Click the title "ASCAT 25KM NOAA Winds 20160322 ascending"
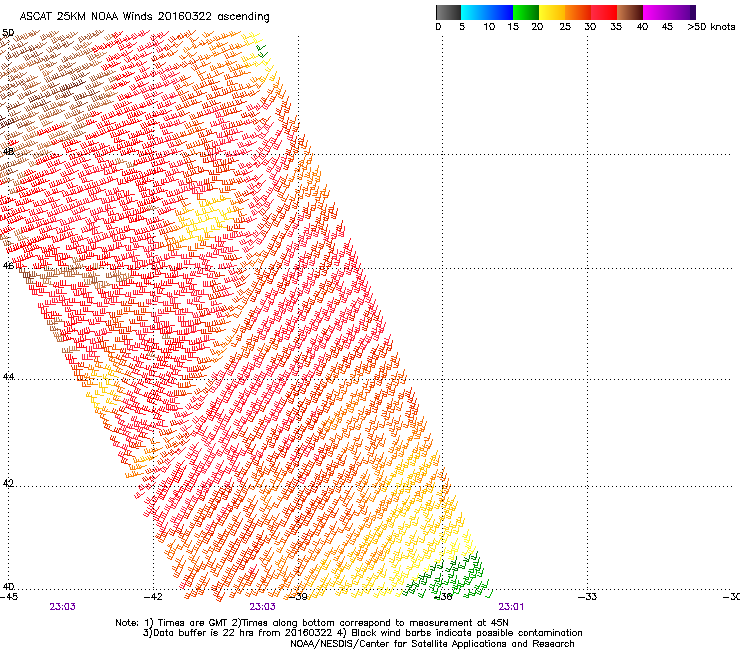This screenshot has width=740, height=650. click(144, 17)
